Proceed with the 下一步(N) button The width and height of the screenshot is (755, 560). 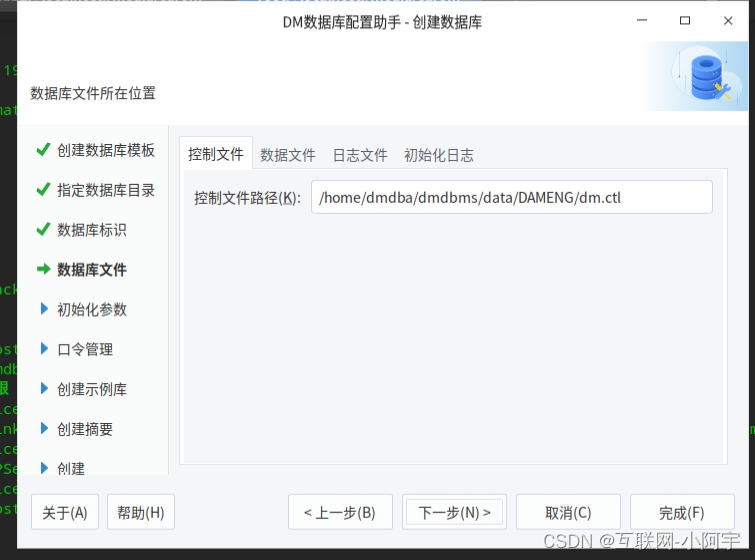coord(454,512)
